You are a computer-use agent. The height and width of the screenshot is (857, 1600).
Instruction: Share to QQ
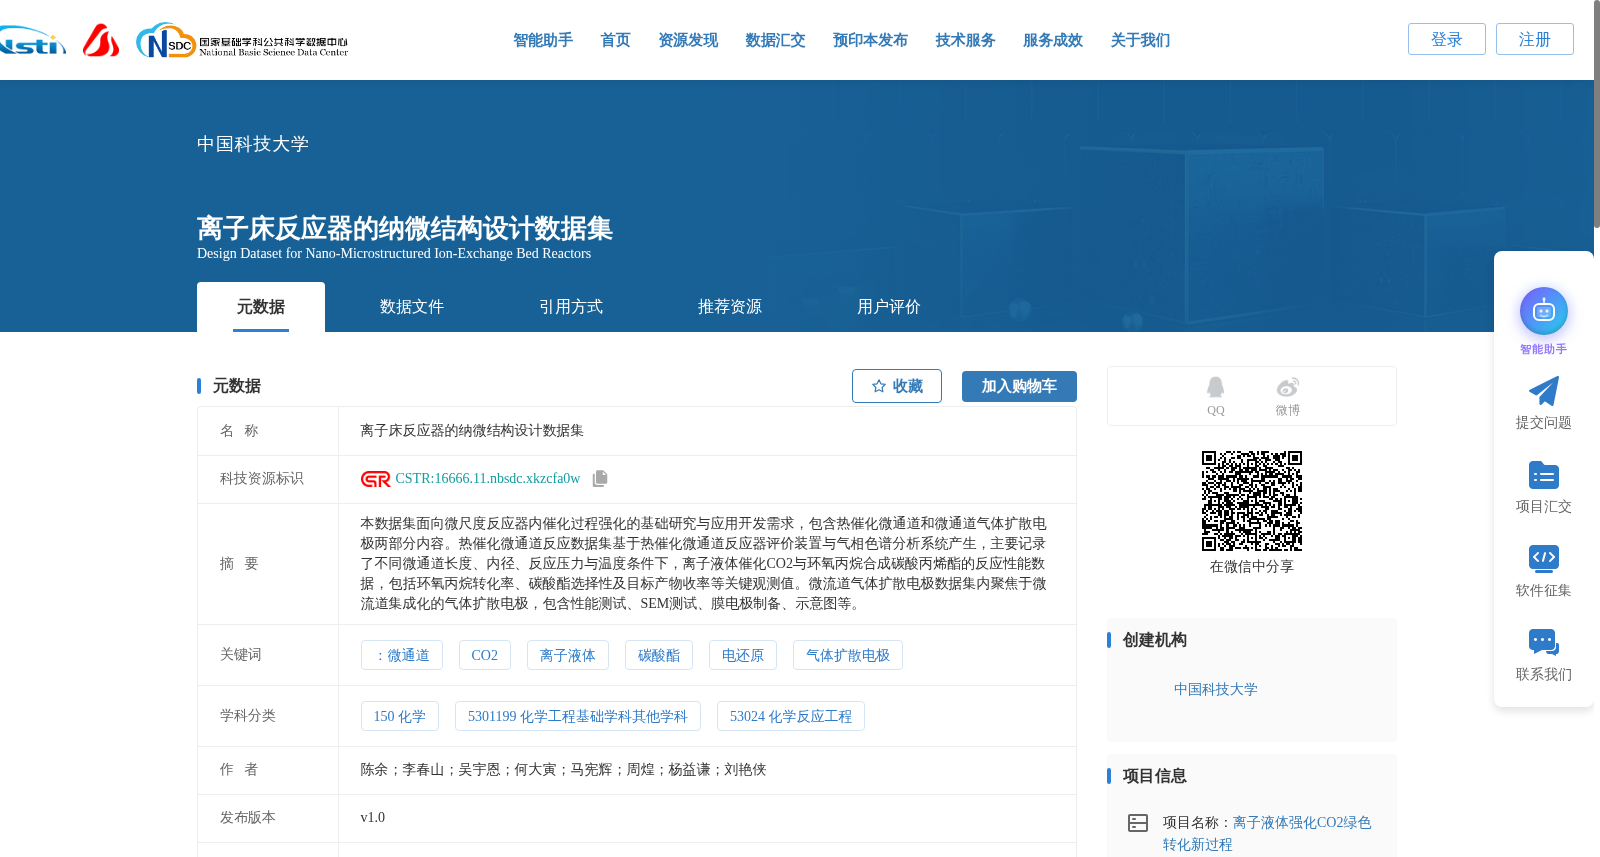[1215, 396]
